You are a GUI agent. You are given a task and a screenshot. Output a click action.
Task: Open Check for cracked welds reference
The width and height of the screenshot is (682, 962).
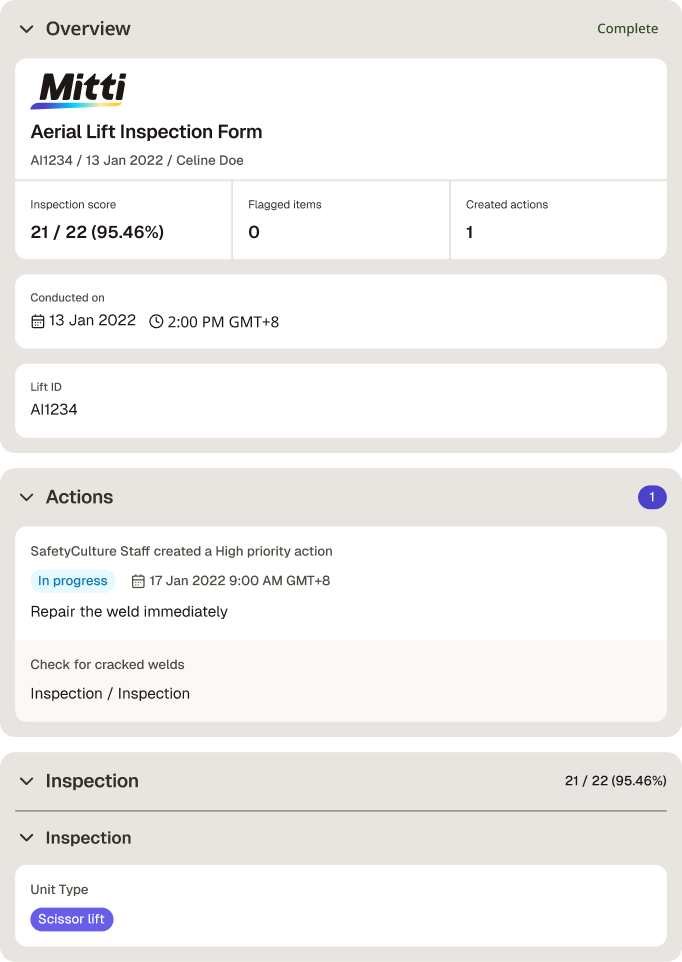(x=107, y=664)
